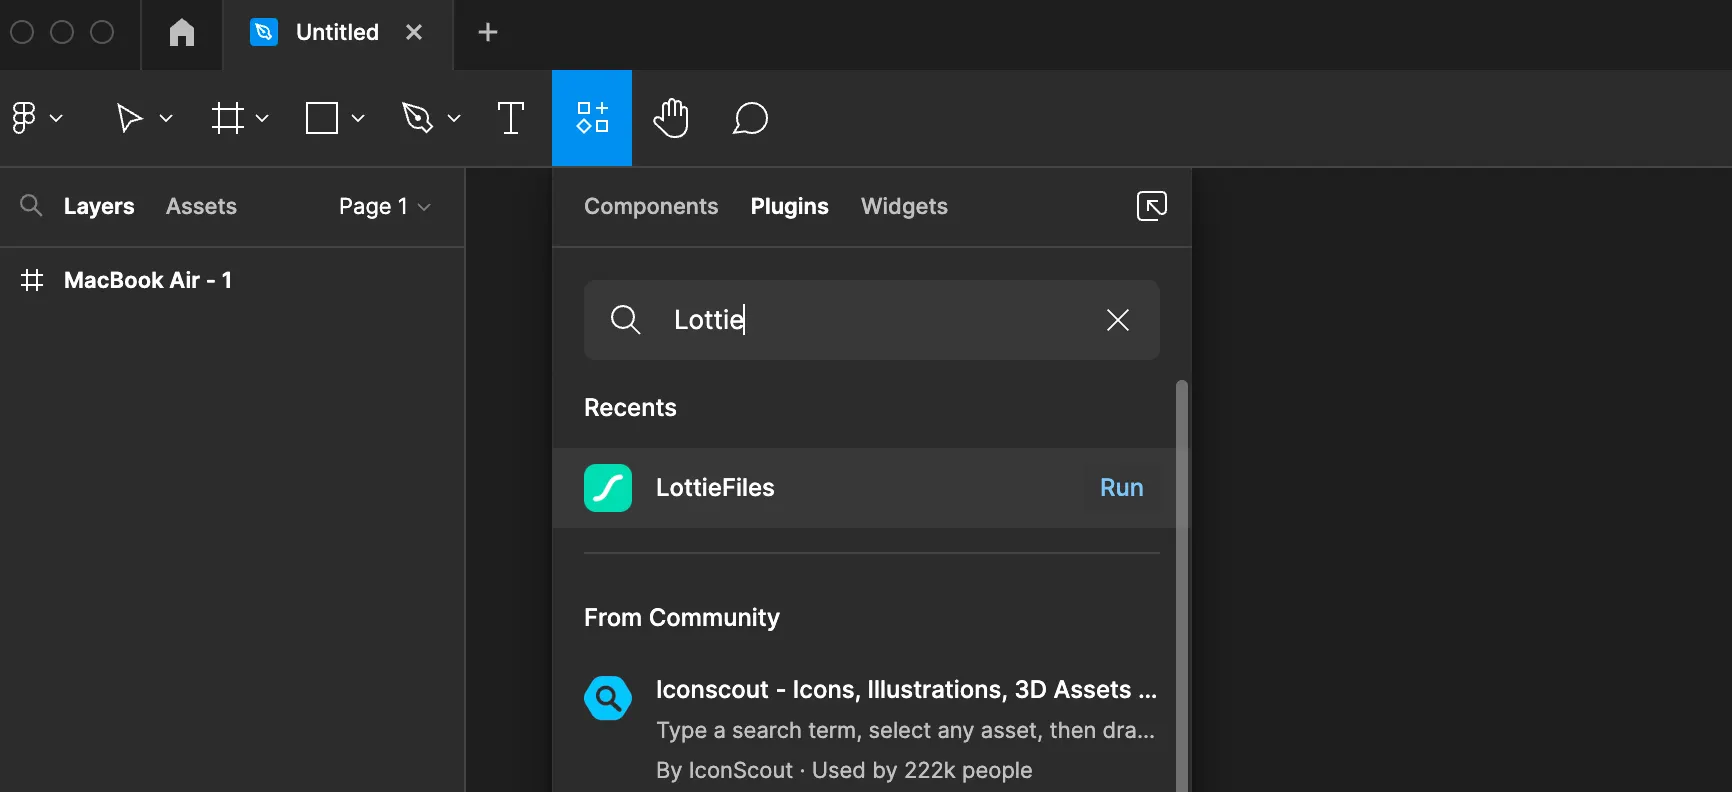
Task: Open the Iconscout community plugin
Action: (x=905, y=690)
